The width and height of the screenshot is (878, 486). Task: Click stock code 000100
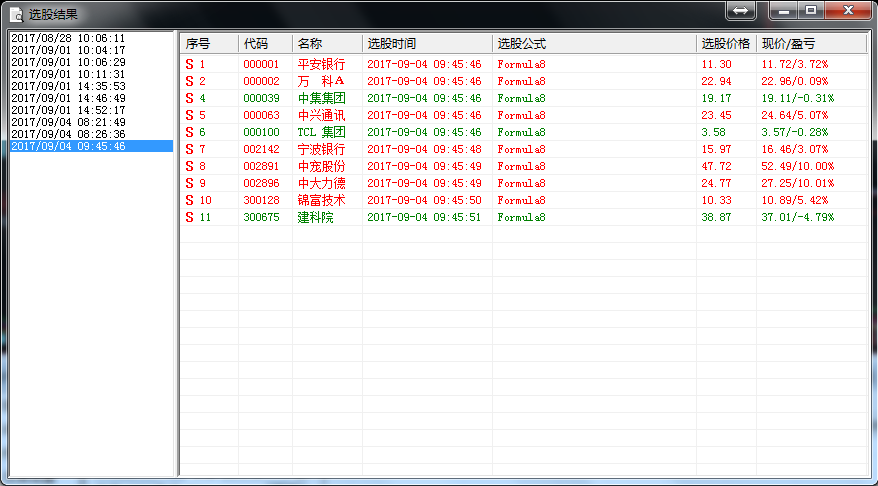pos(261,133)
